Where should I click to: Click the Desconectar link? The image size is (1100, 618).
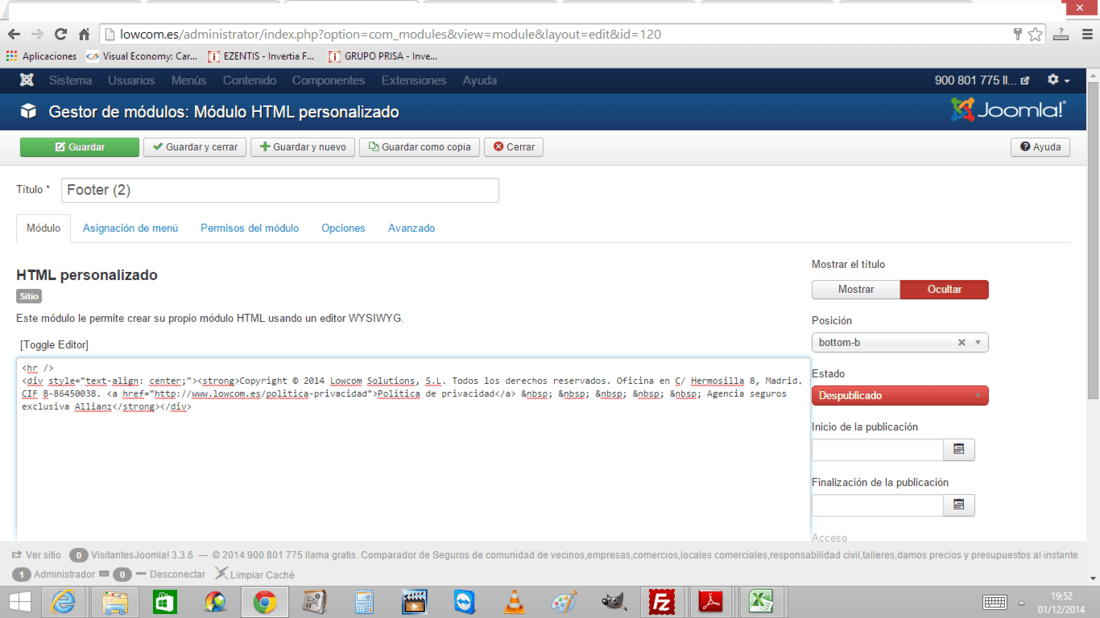(170, 575)
